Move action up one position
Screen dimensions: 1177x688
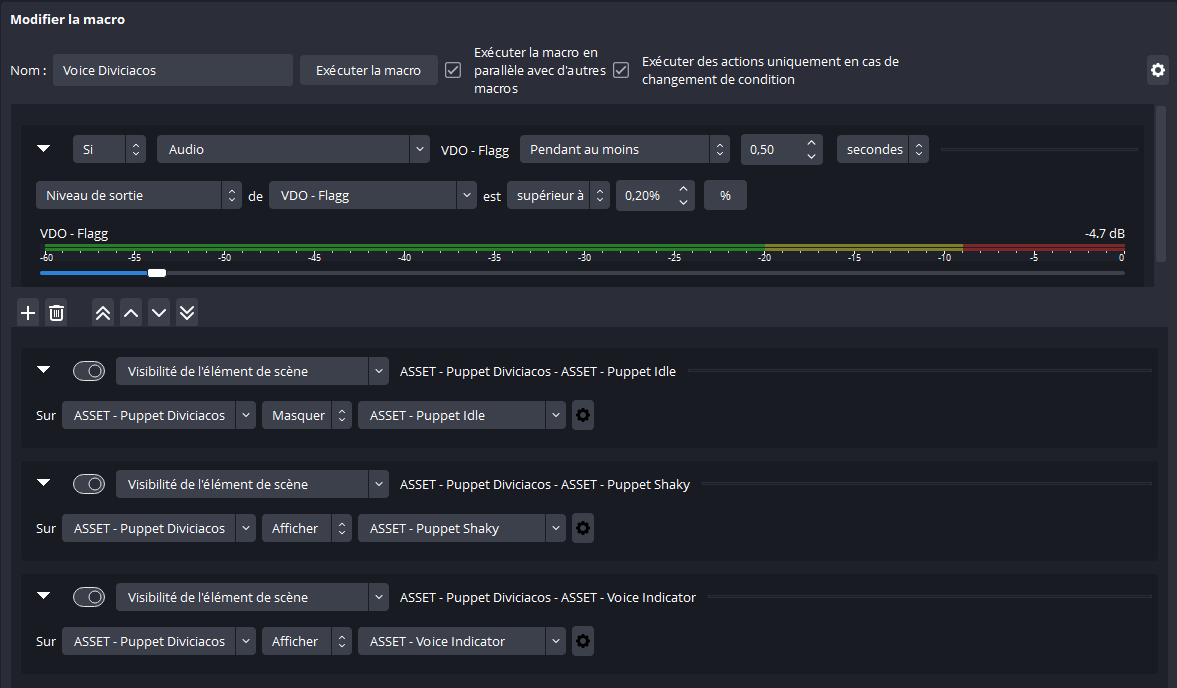[130, 312]
